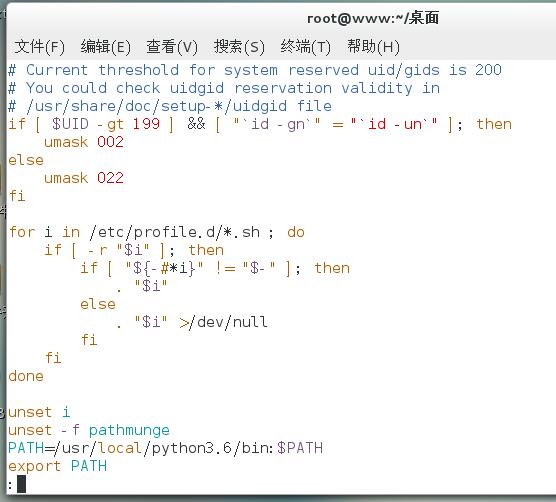Click the 'umask 002' line
The width and height of the screenshot is (556, 502).
[x=84, y=142]
